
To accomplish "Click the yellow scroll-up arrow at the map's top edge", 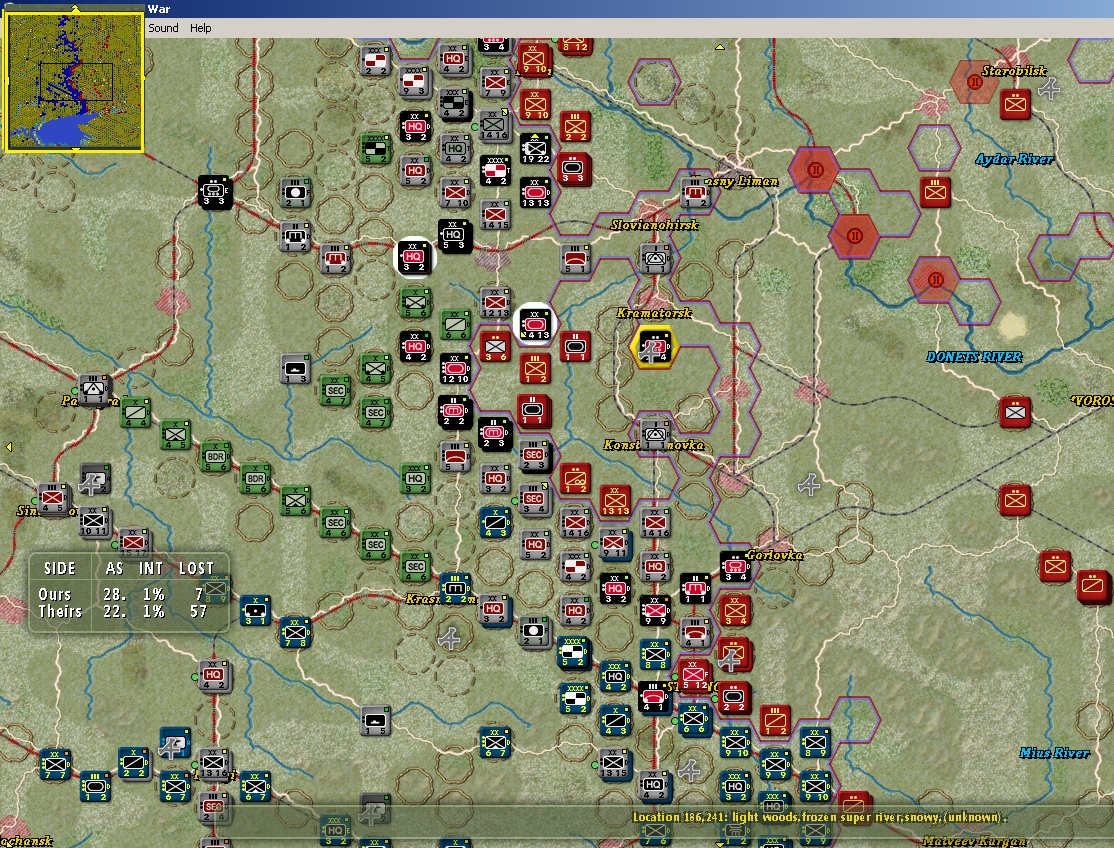I will pos(720,47).
